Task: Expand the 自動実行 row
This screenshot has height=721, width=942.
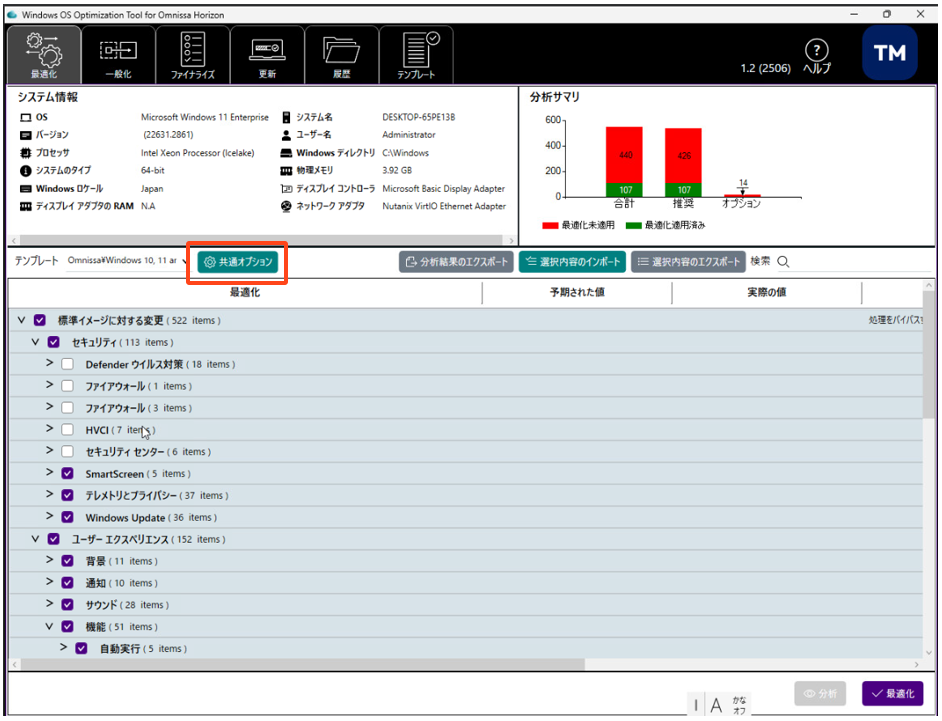Action: coord(64,647)
